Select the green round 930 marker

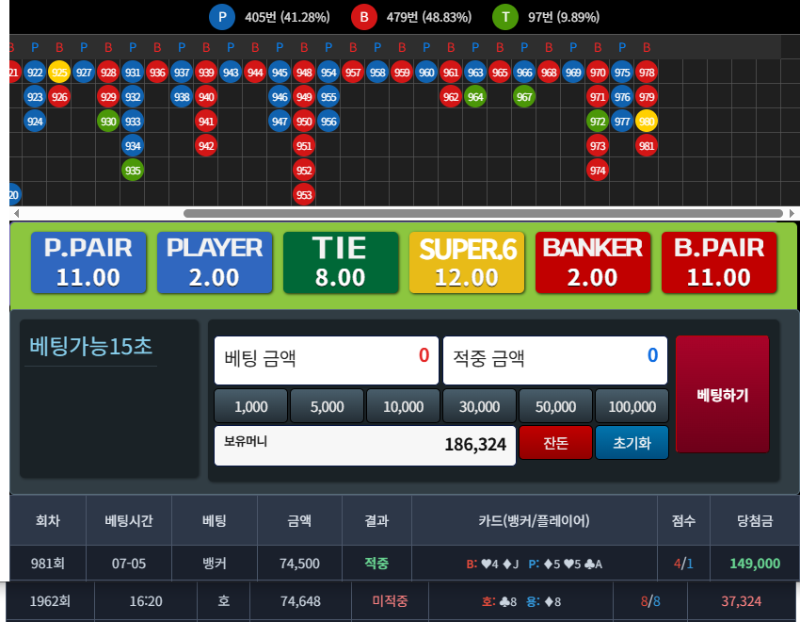click(108, 121)
